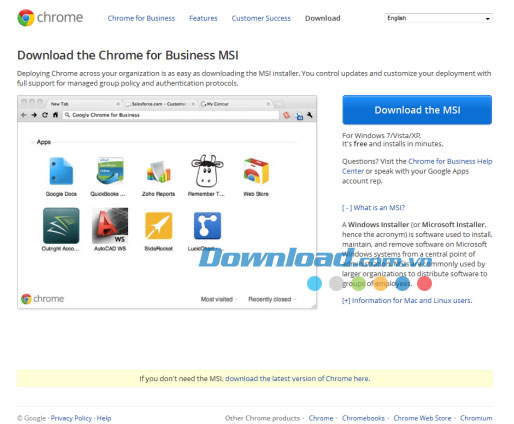Open the Privacy Policy footer link
Screen dimensions: 514x424
pos(71,418)
